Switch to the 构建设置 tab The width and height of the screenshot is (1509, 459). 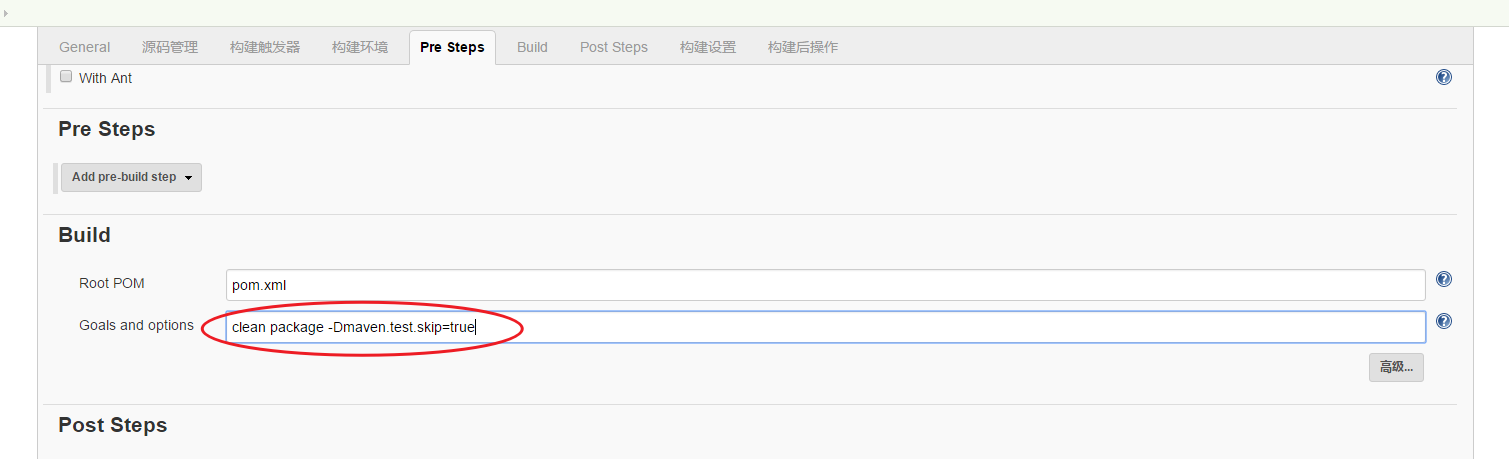tap(708, 47)
